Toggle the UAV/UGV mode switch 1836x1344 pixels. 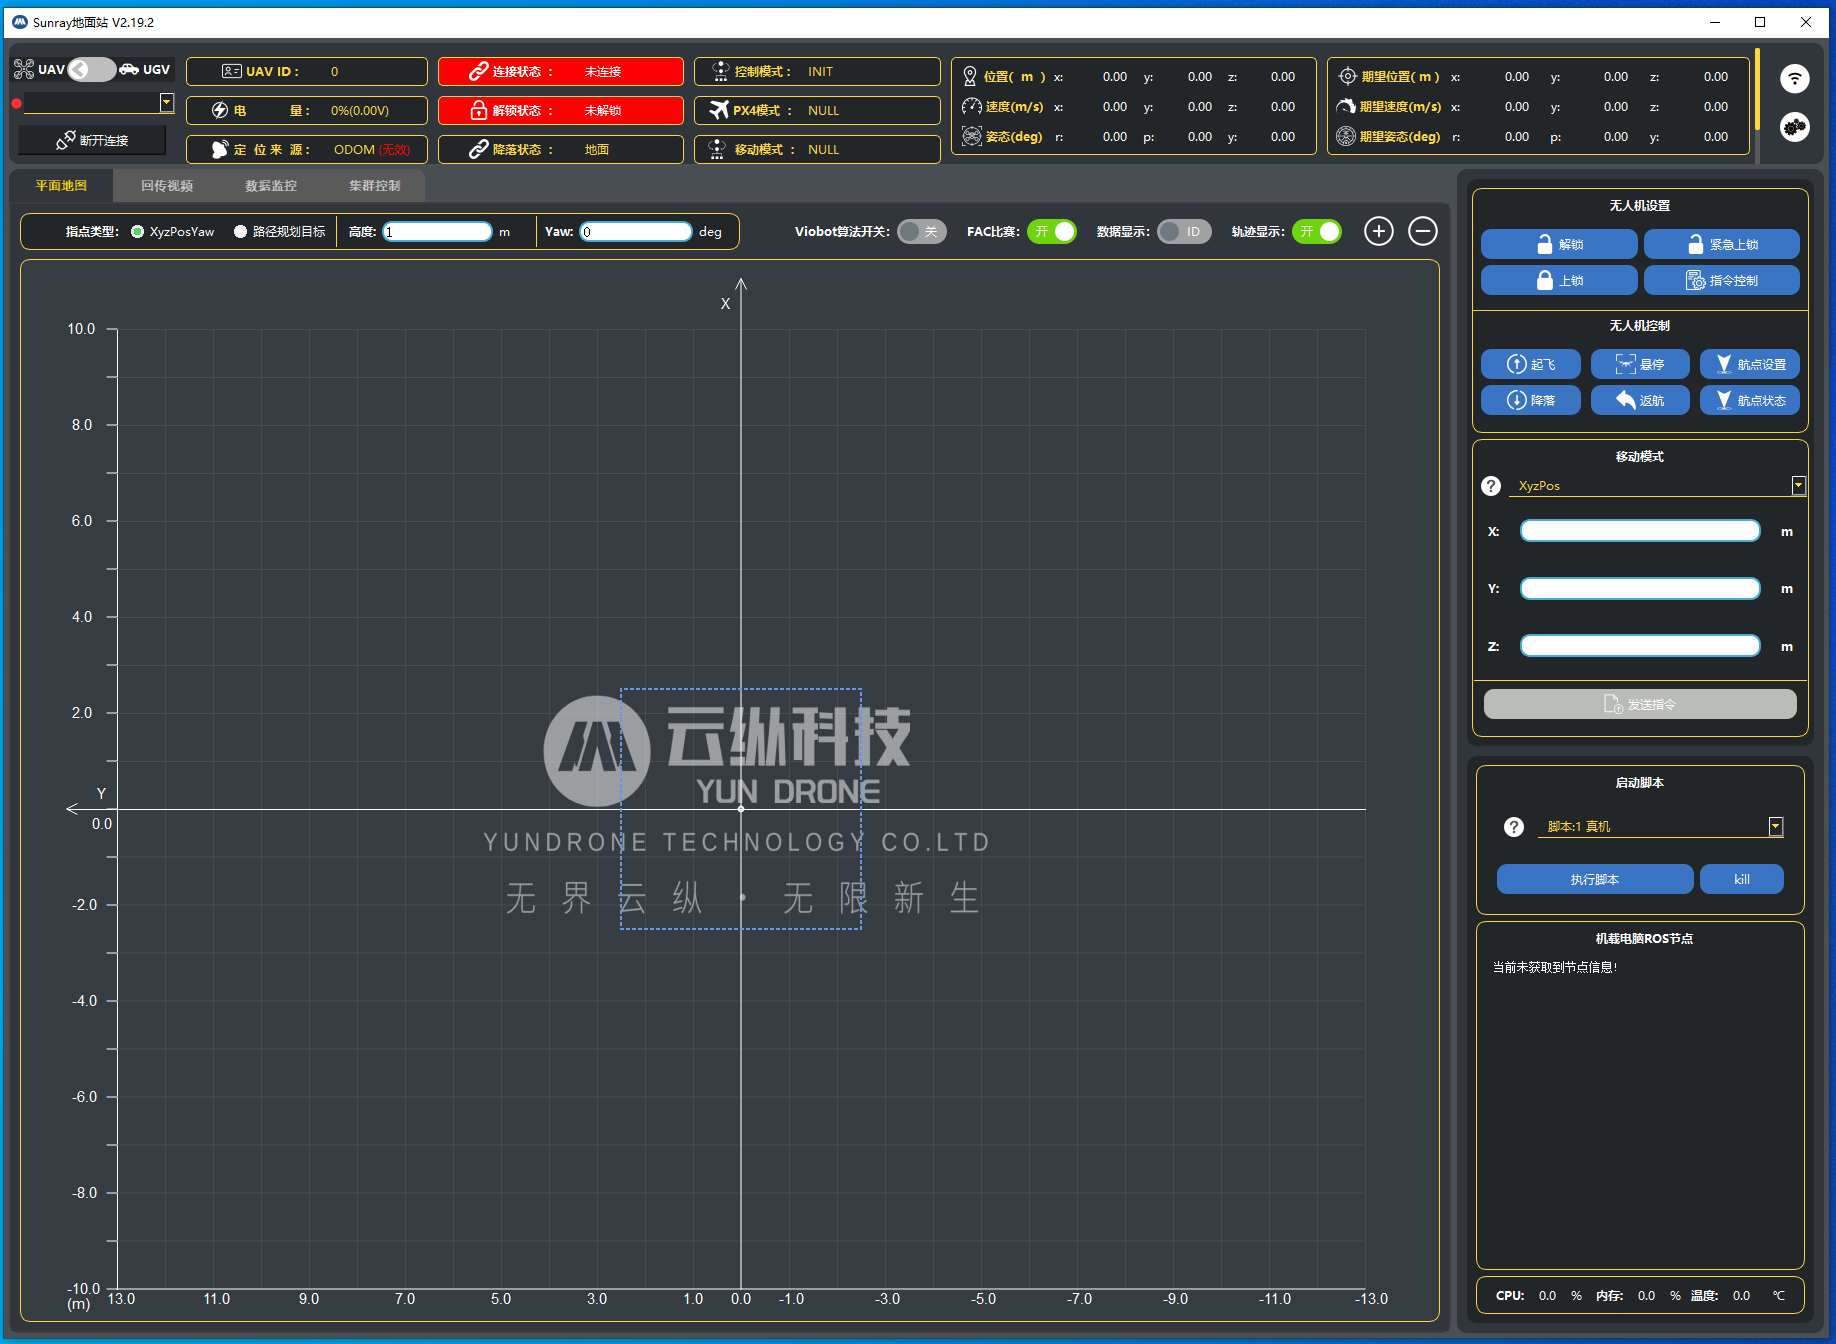92,69
